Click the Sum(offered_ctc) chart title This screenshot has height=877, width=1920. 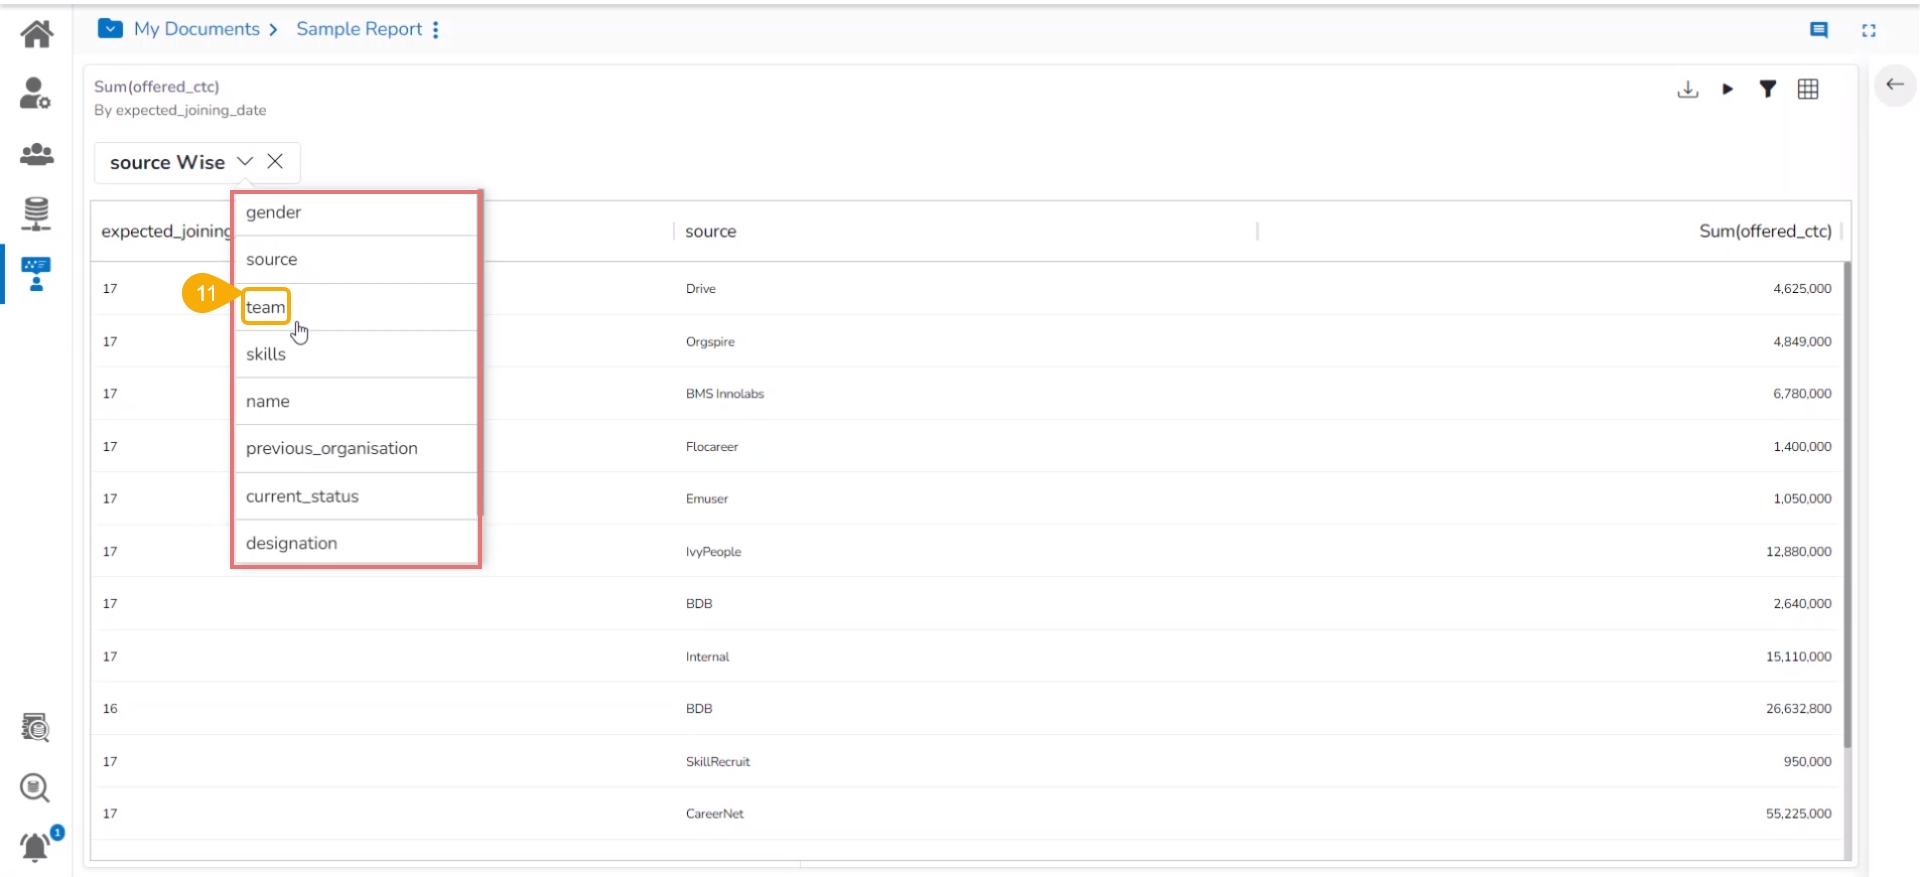[157, 87]
